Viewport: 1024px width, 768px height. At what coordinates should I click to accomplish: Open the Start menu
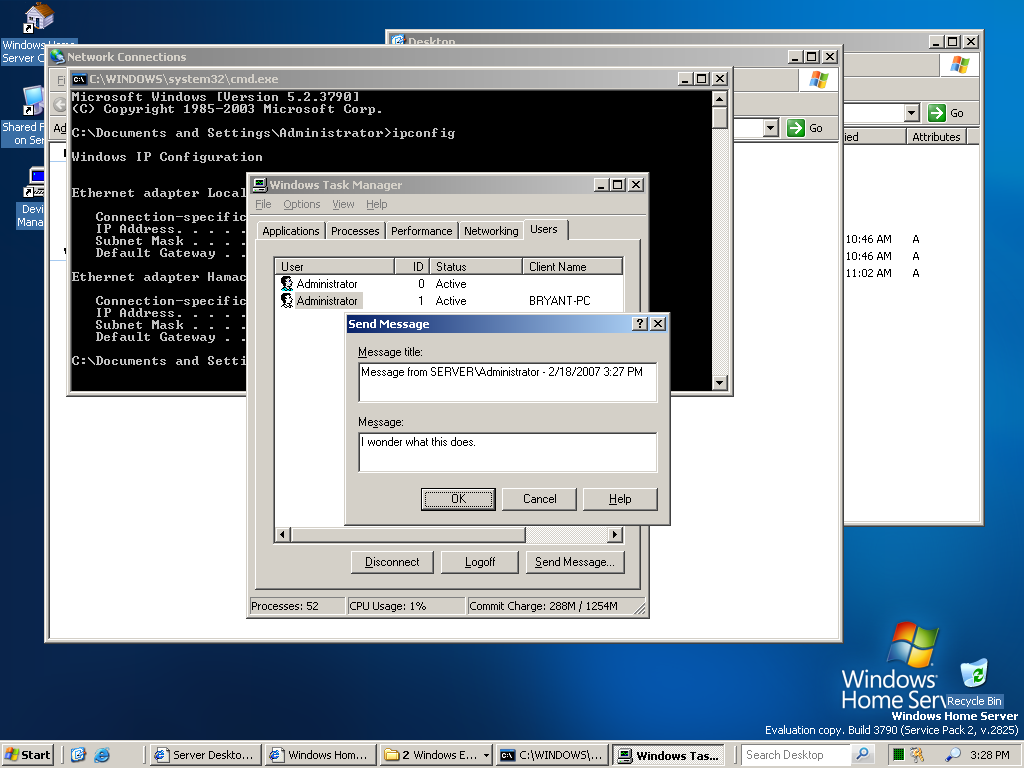click(x=28, y=755)
